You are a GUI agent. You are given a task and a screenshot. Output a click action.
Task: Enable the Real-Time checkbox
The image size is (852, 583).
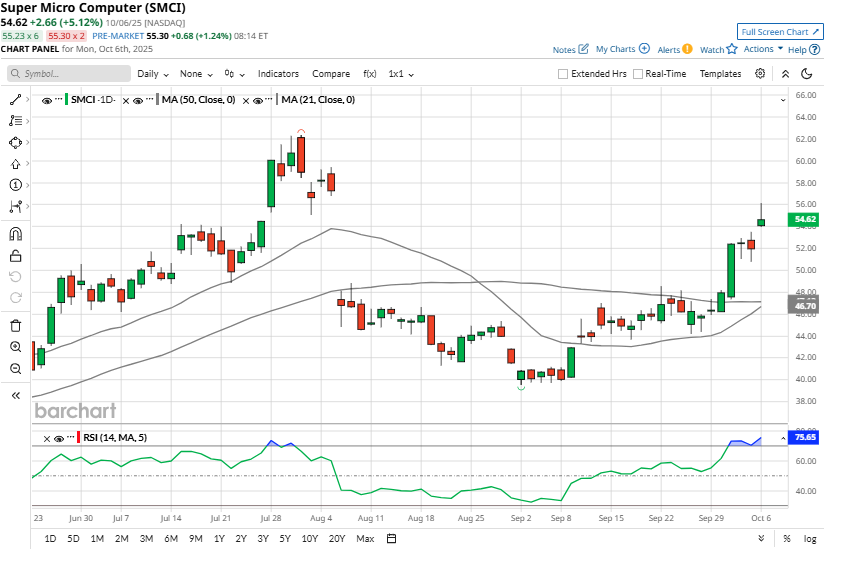point(638,74)
